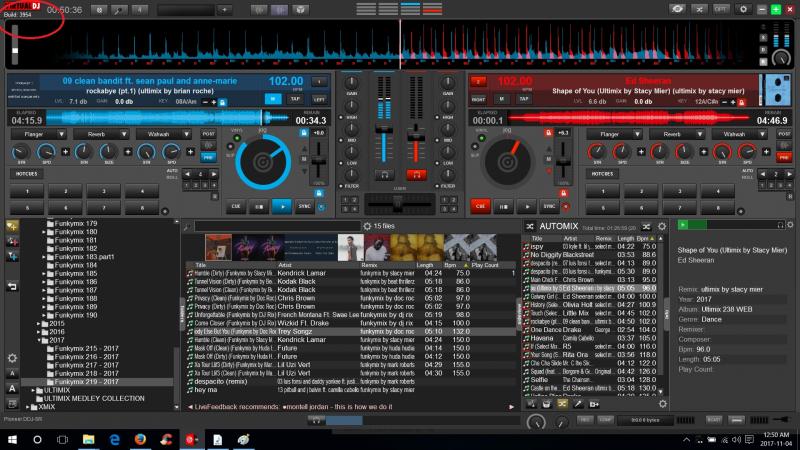This screenshot has width=800, height=450.
Task: Shuffle the AUTOMIX list
Action: click(646, 226)
